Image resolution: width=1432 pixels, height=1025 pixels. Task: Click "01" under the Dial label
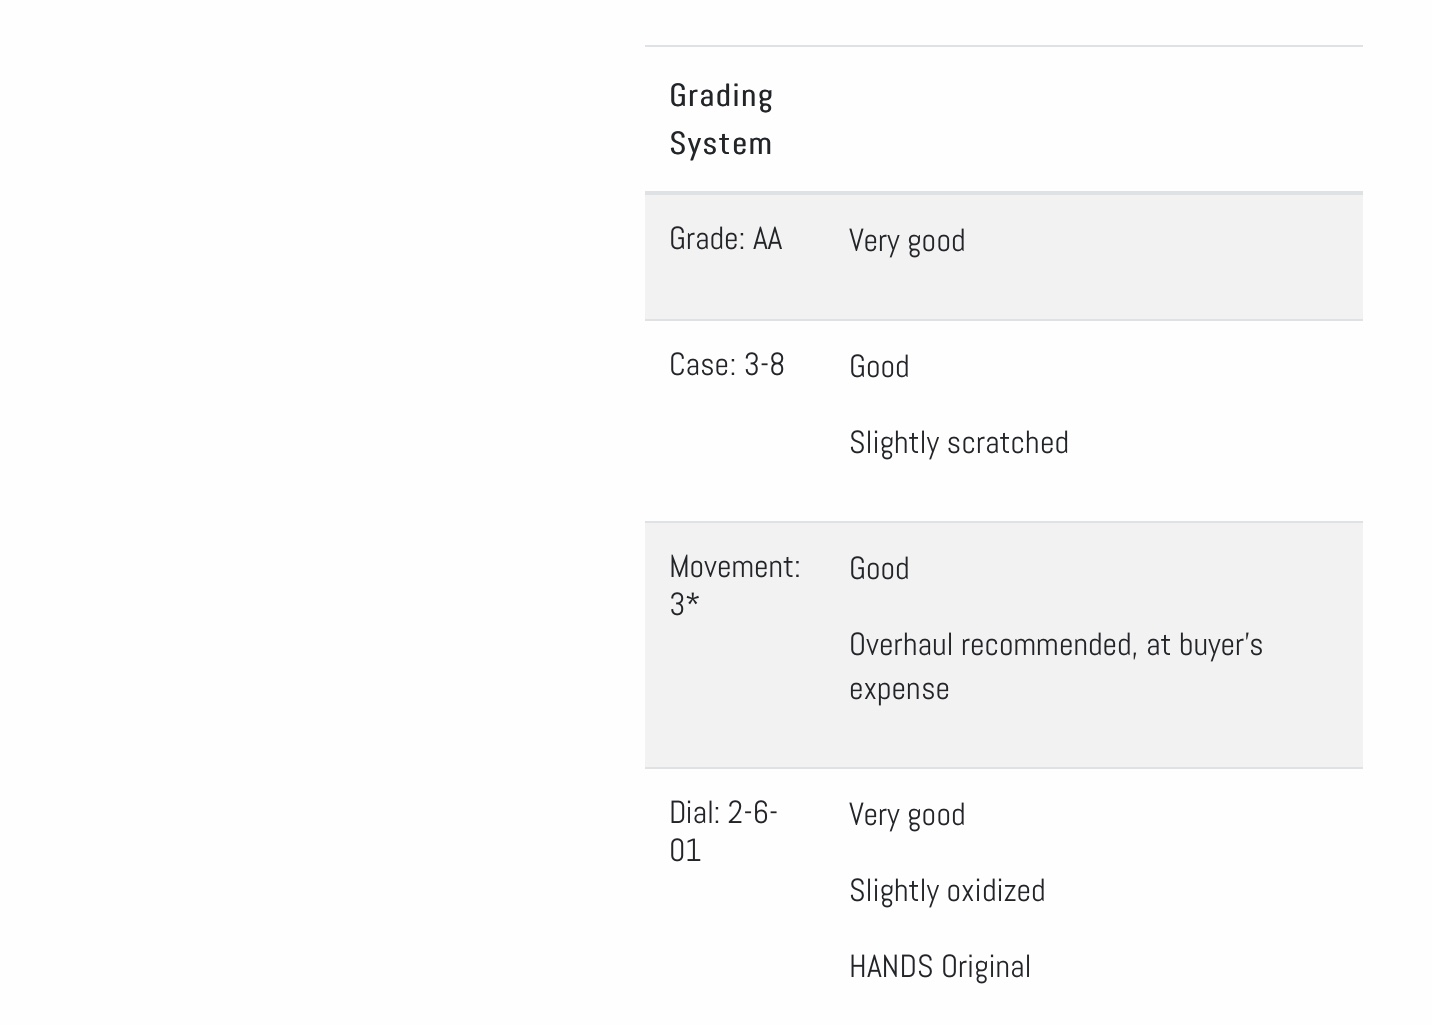pyautogui.click(x=684, y=851)
